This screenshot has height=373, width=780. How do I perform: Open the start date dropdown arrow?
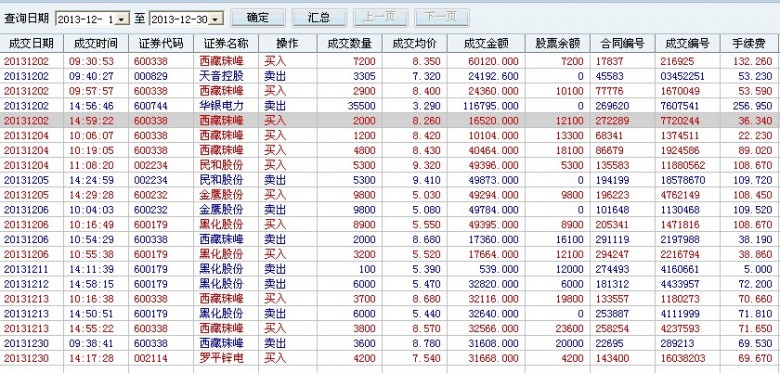point(122,19)
